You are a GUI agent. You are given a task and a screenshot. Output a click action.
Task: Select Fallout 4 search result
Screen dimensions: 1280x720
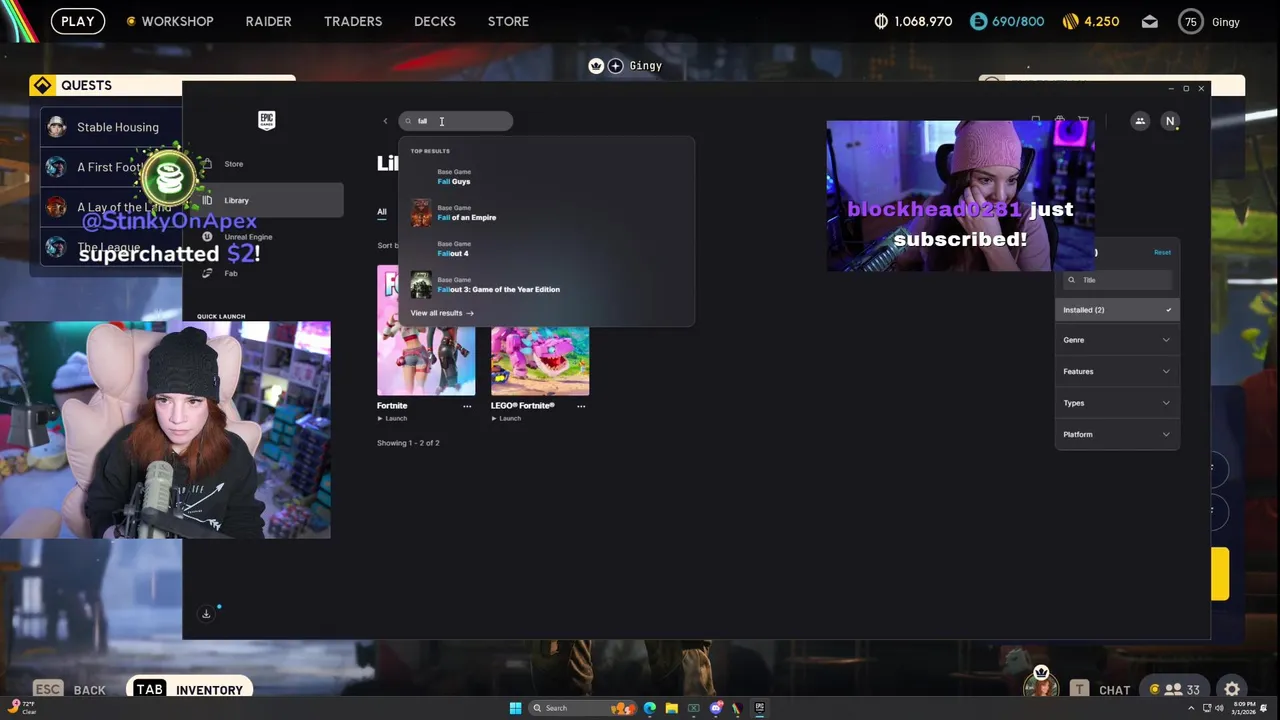coord(546,249)
